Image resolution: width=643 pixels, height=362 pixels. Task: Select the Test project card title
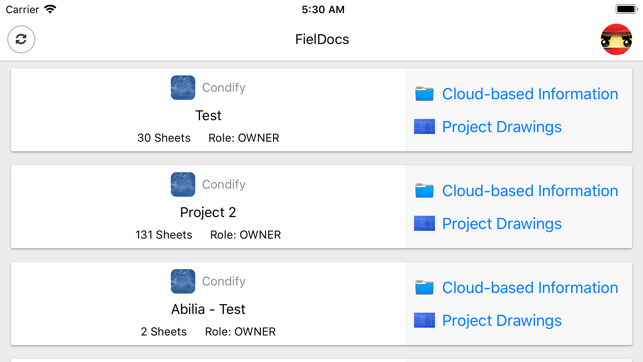coord(208,115)
